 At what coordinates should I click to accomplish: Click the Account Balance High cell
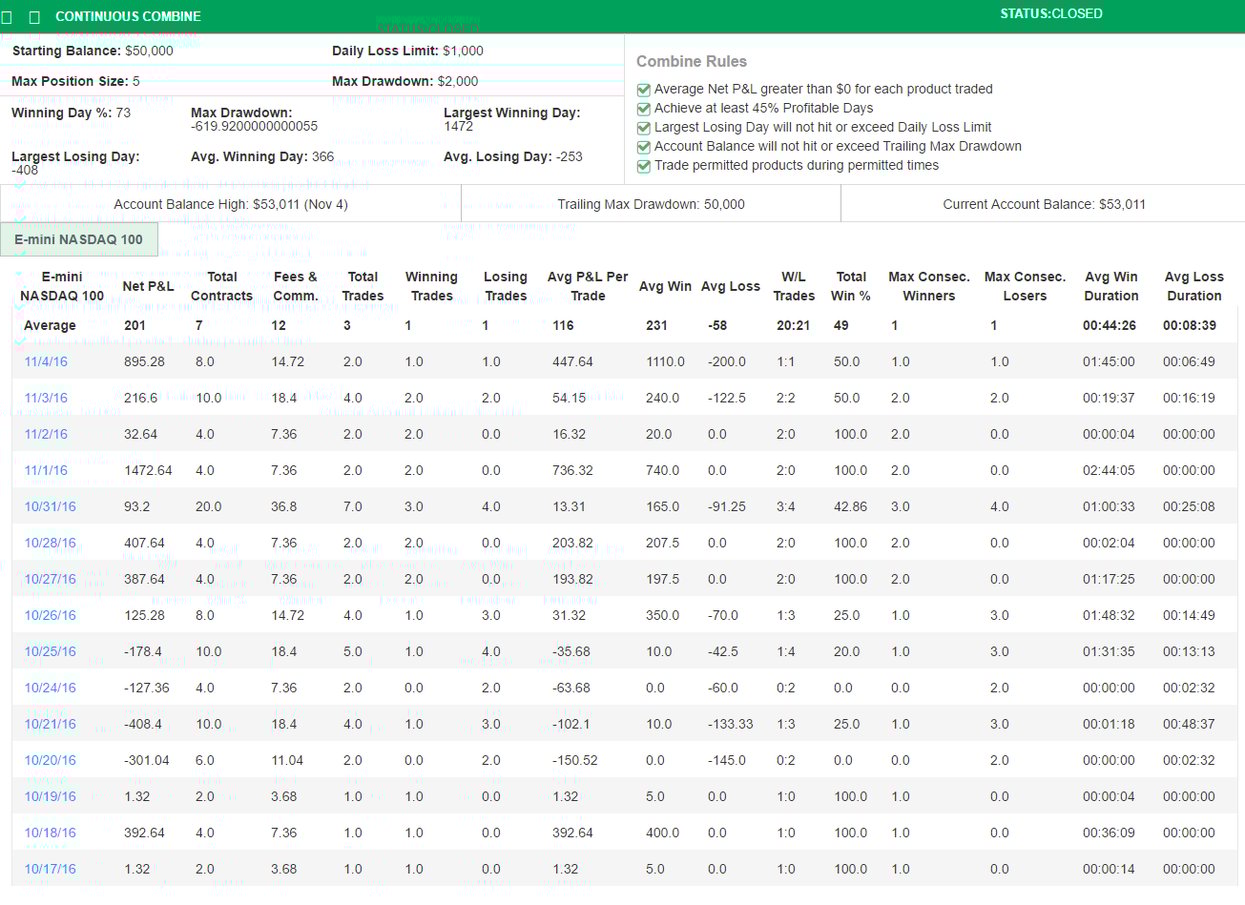click(228, 203)
